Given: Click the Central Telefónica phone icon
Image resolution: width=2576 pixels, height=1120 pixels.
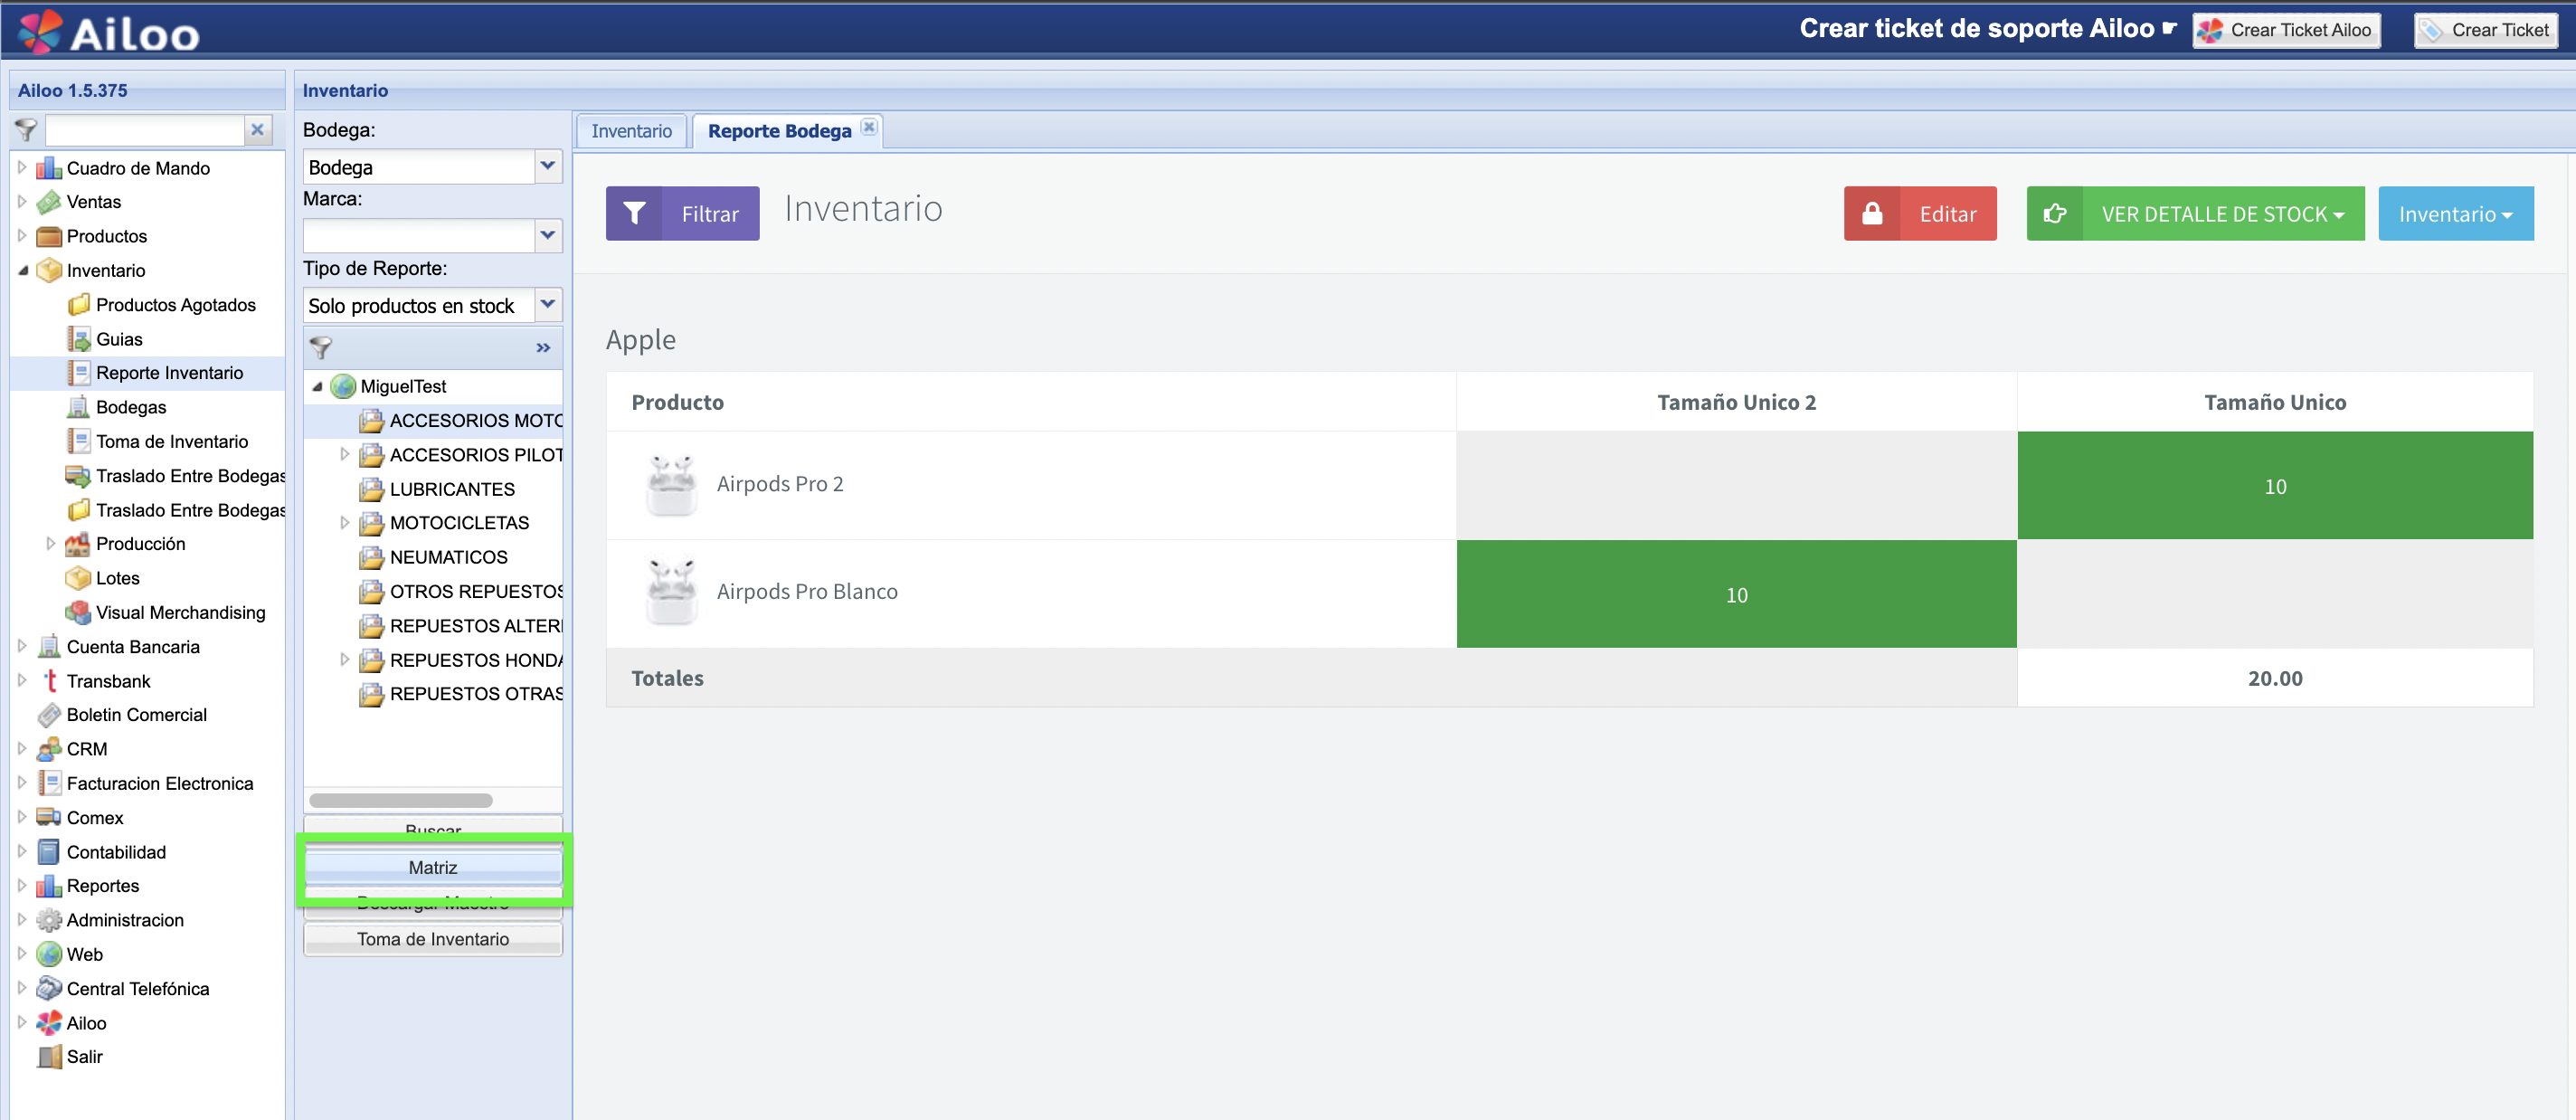Looking at the screenshot, I should pyautogui.click(x=48, y=988).
